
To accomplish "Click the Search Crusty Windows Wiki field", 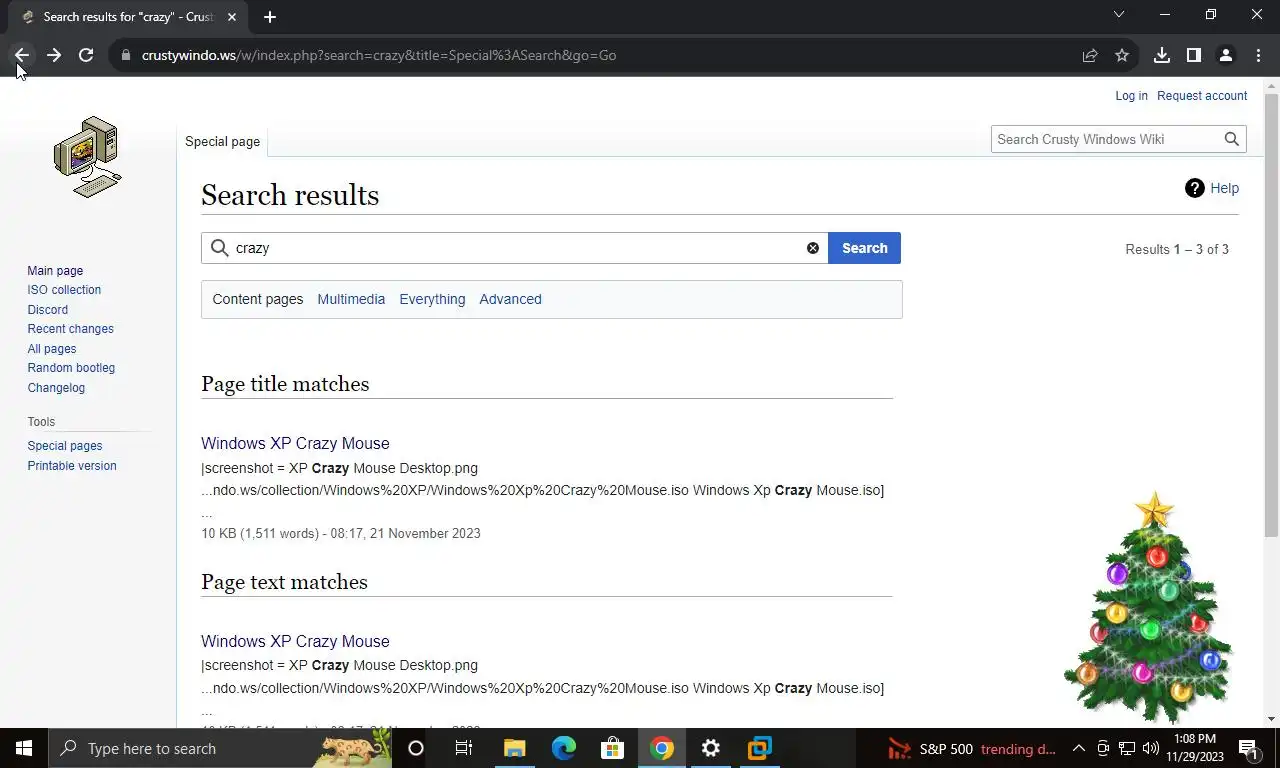I will coord(1106,139).
